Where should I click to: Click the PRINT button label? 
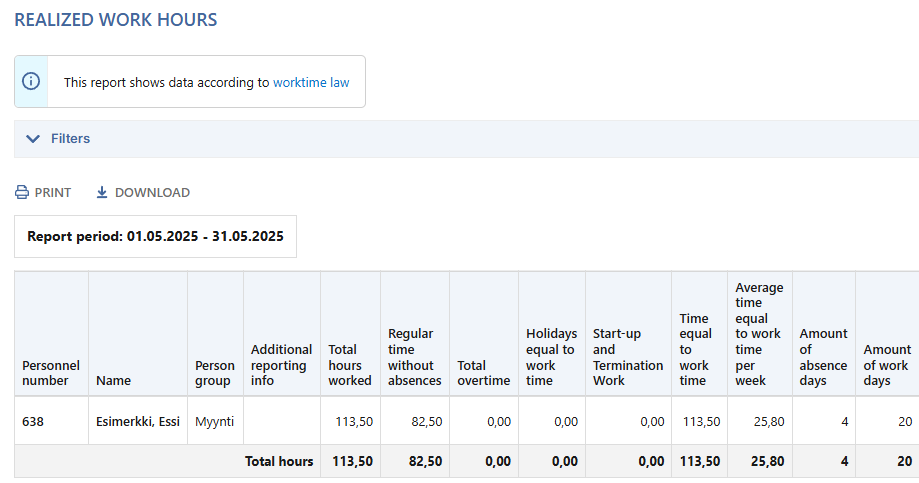pos(53,192)
